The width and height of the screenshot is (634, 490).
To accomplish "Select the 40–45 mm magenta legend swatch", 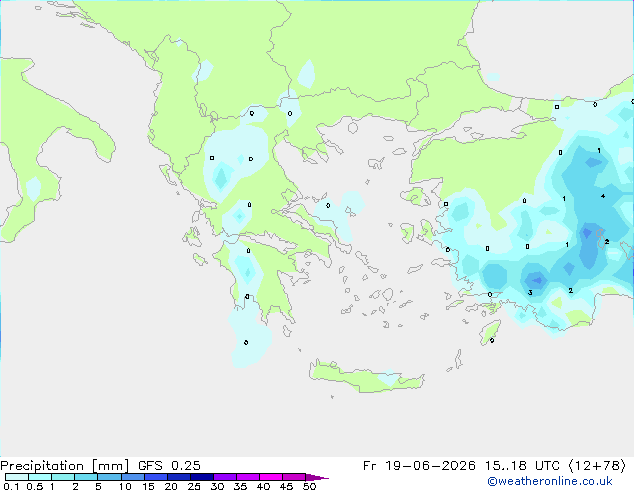I will [271, 477].
